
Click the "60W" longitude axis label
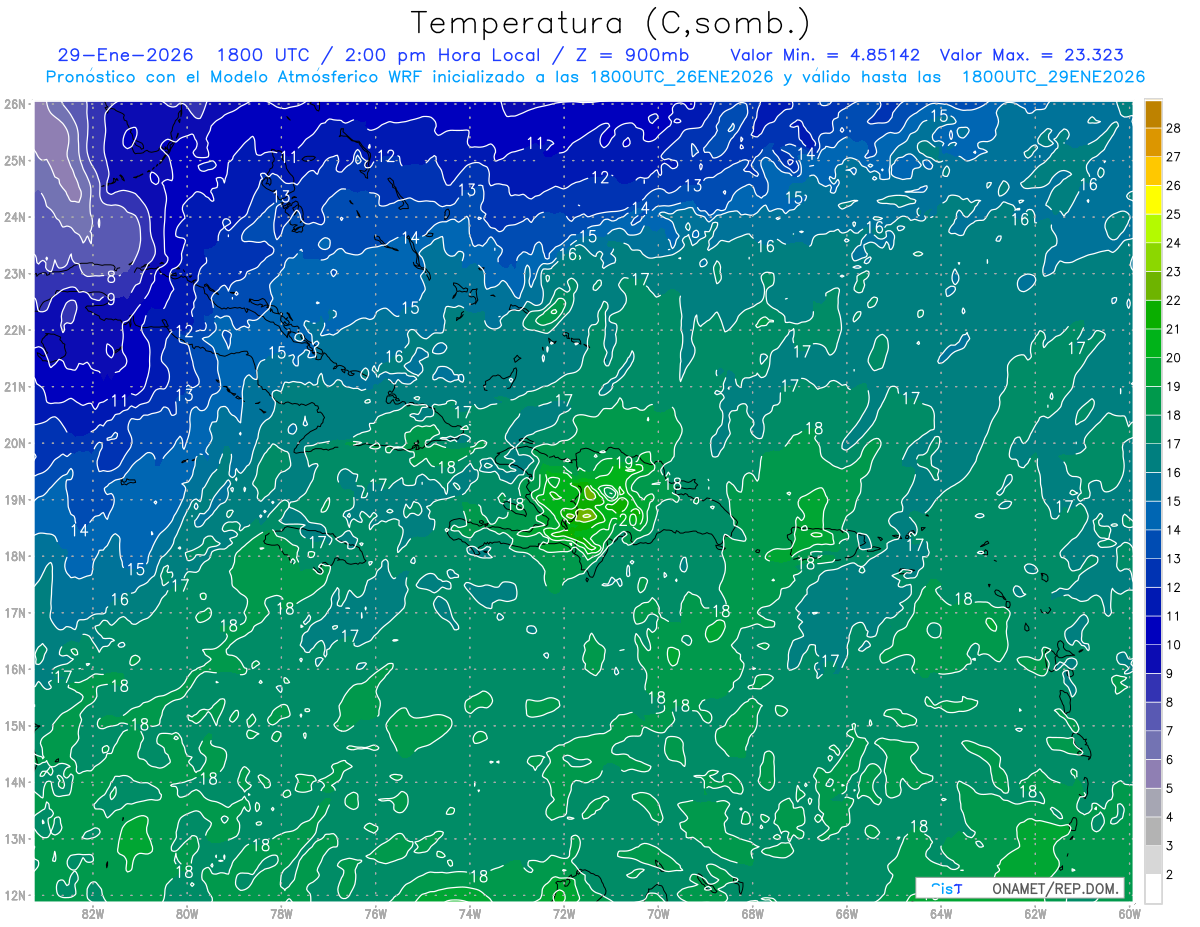1130,912
